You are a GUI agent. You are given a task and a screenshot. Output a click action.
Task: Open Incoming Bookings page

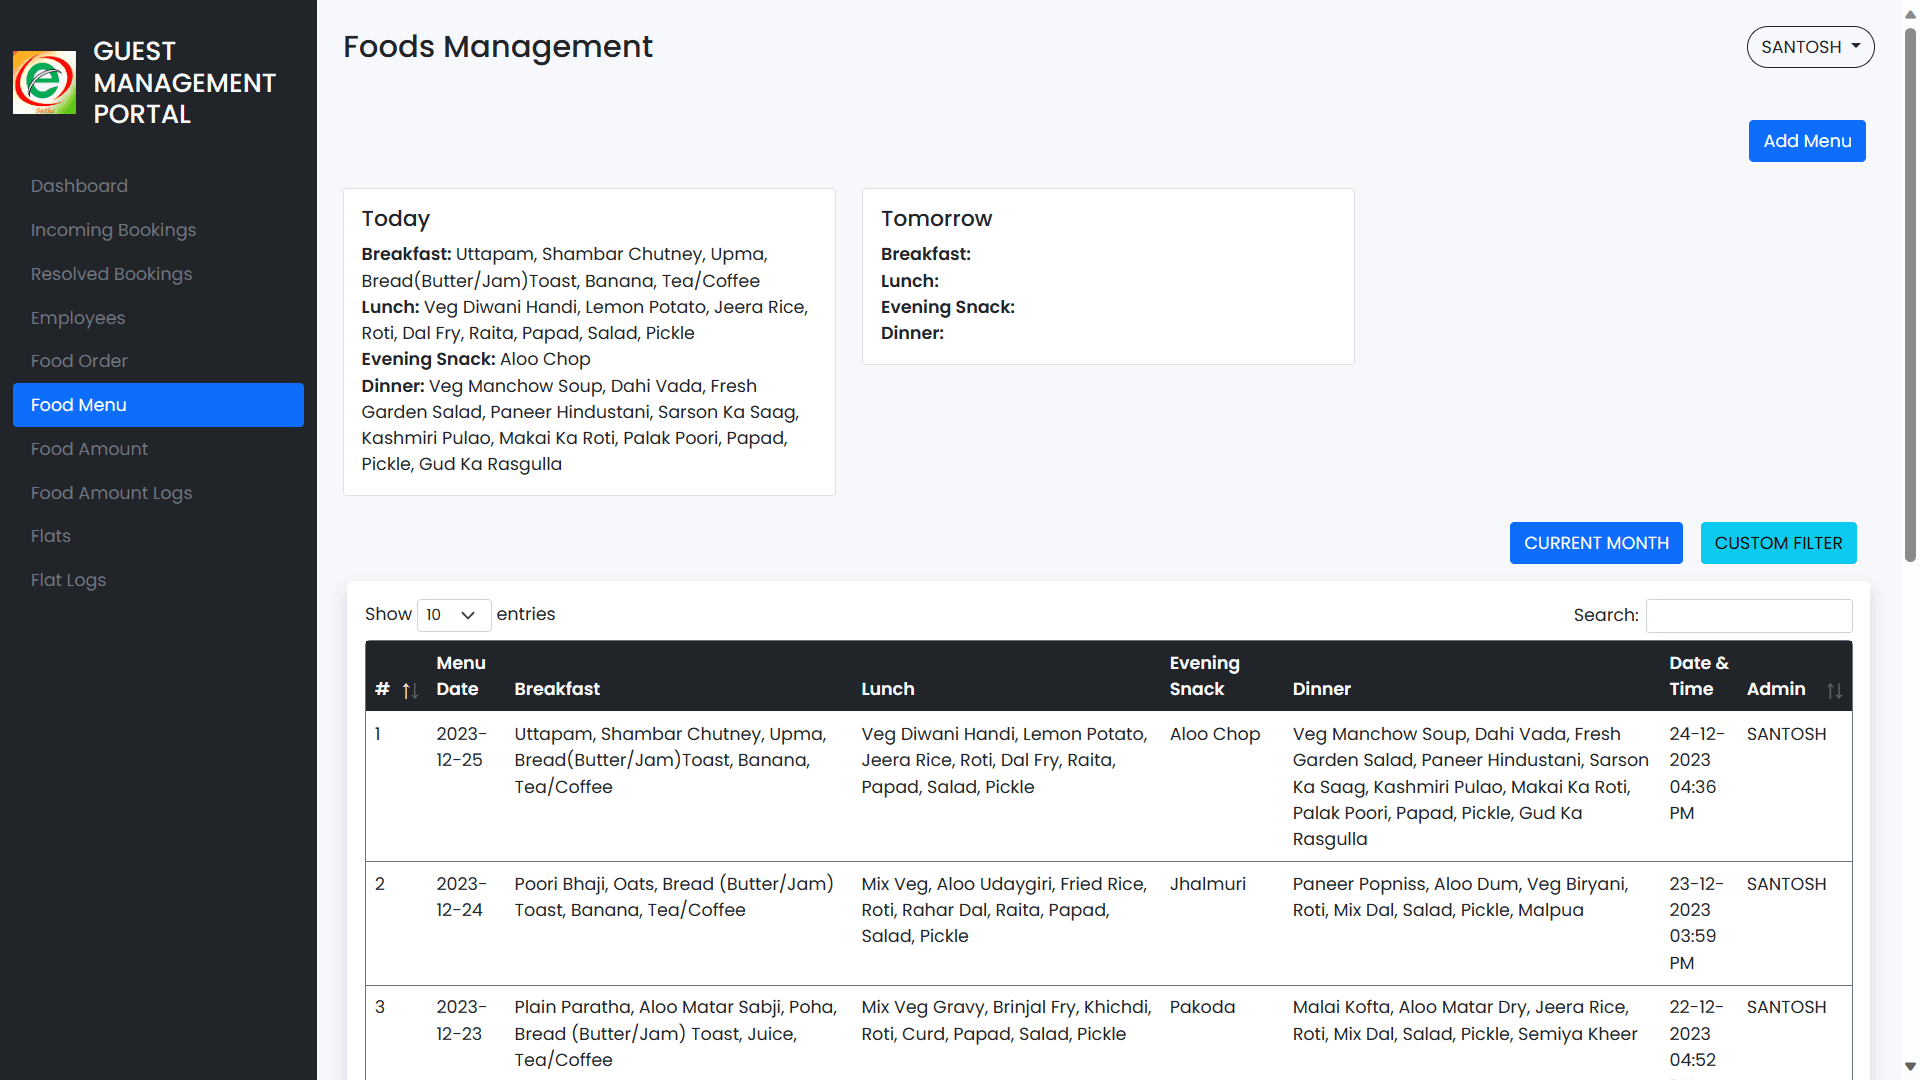[113, 230]
